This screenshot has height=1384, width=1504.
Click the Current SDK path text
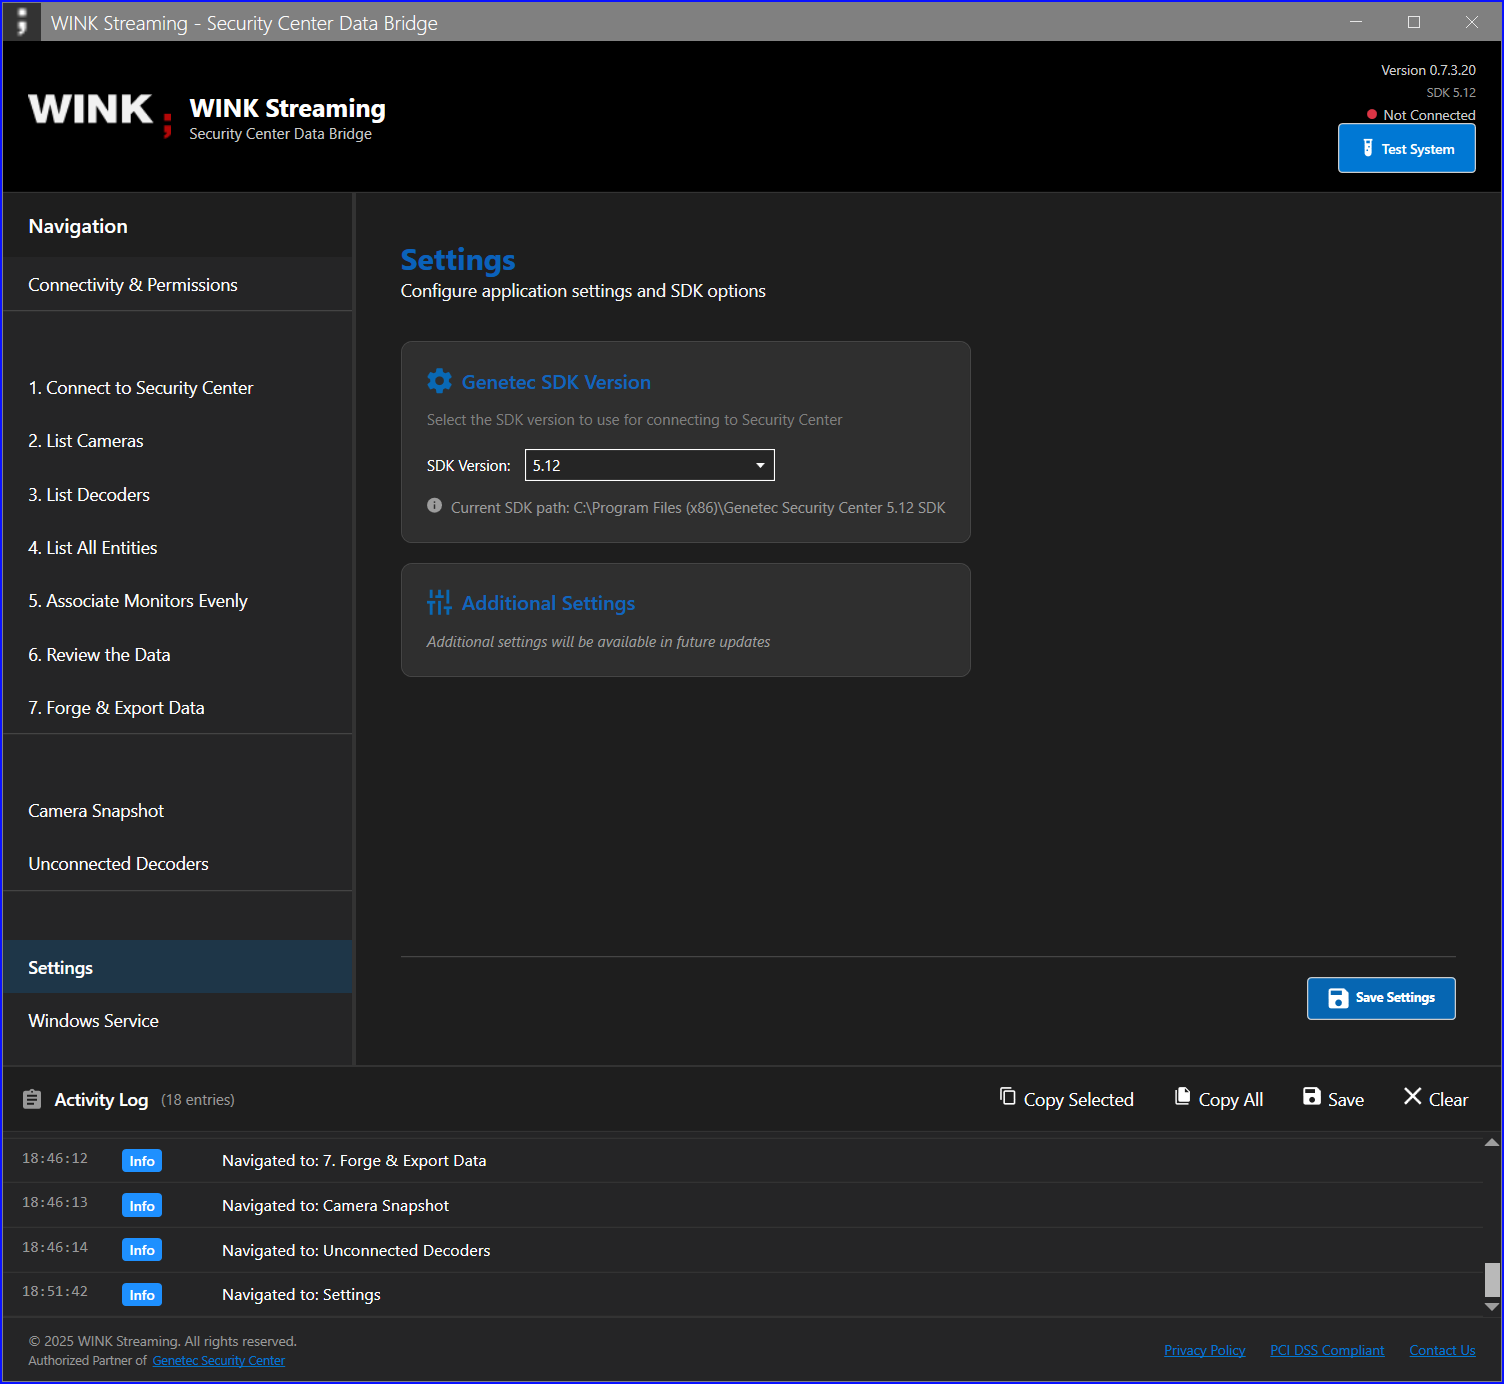click(x=698, y=507)
